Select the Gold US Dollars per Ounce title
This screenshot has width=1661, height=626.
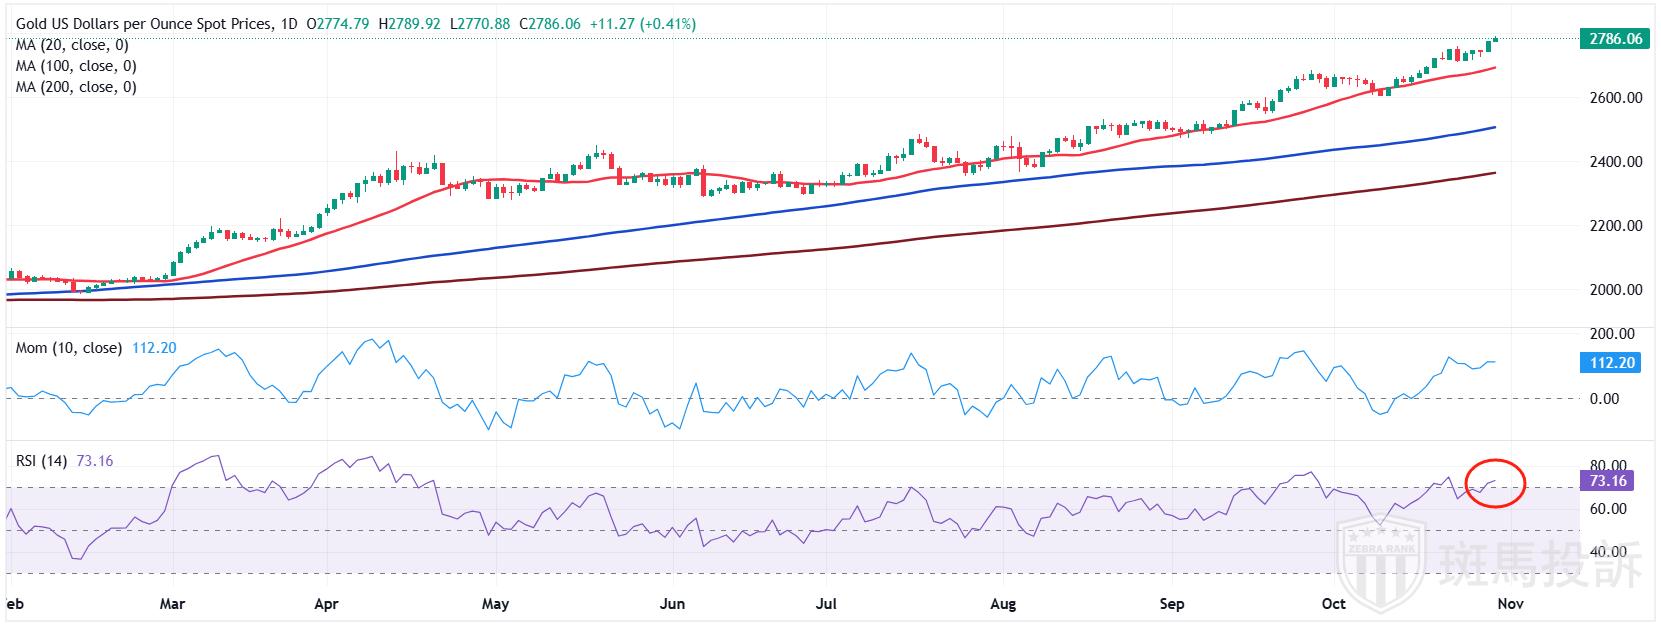click(x=140, y=23)
